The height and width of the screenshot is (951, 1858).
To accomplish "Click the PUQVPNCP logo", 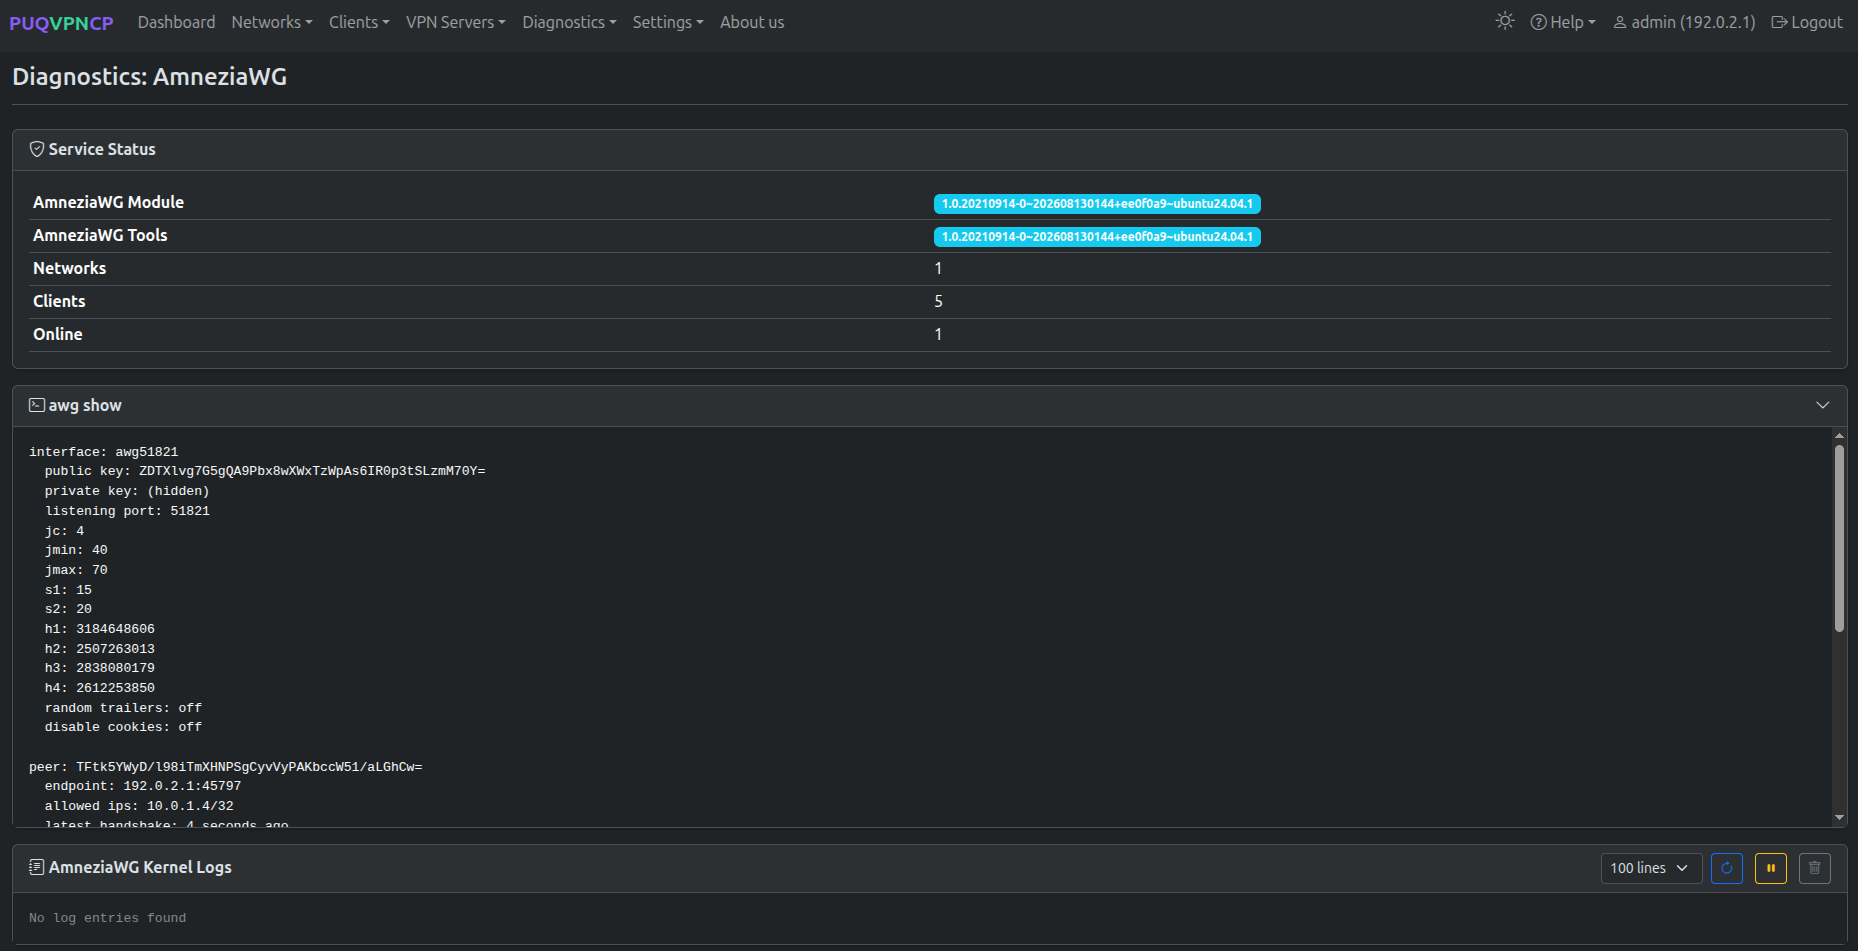I will click(61, 23).
